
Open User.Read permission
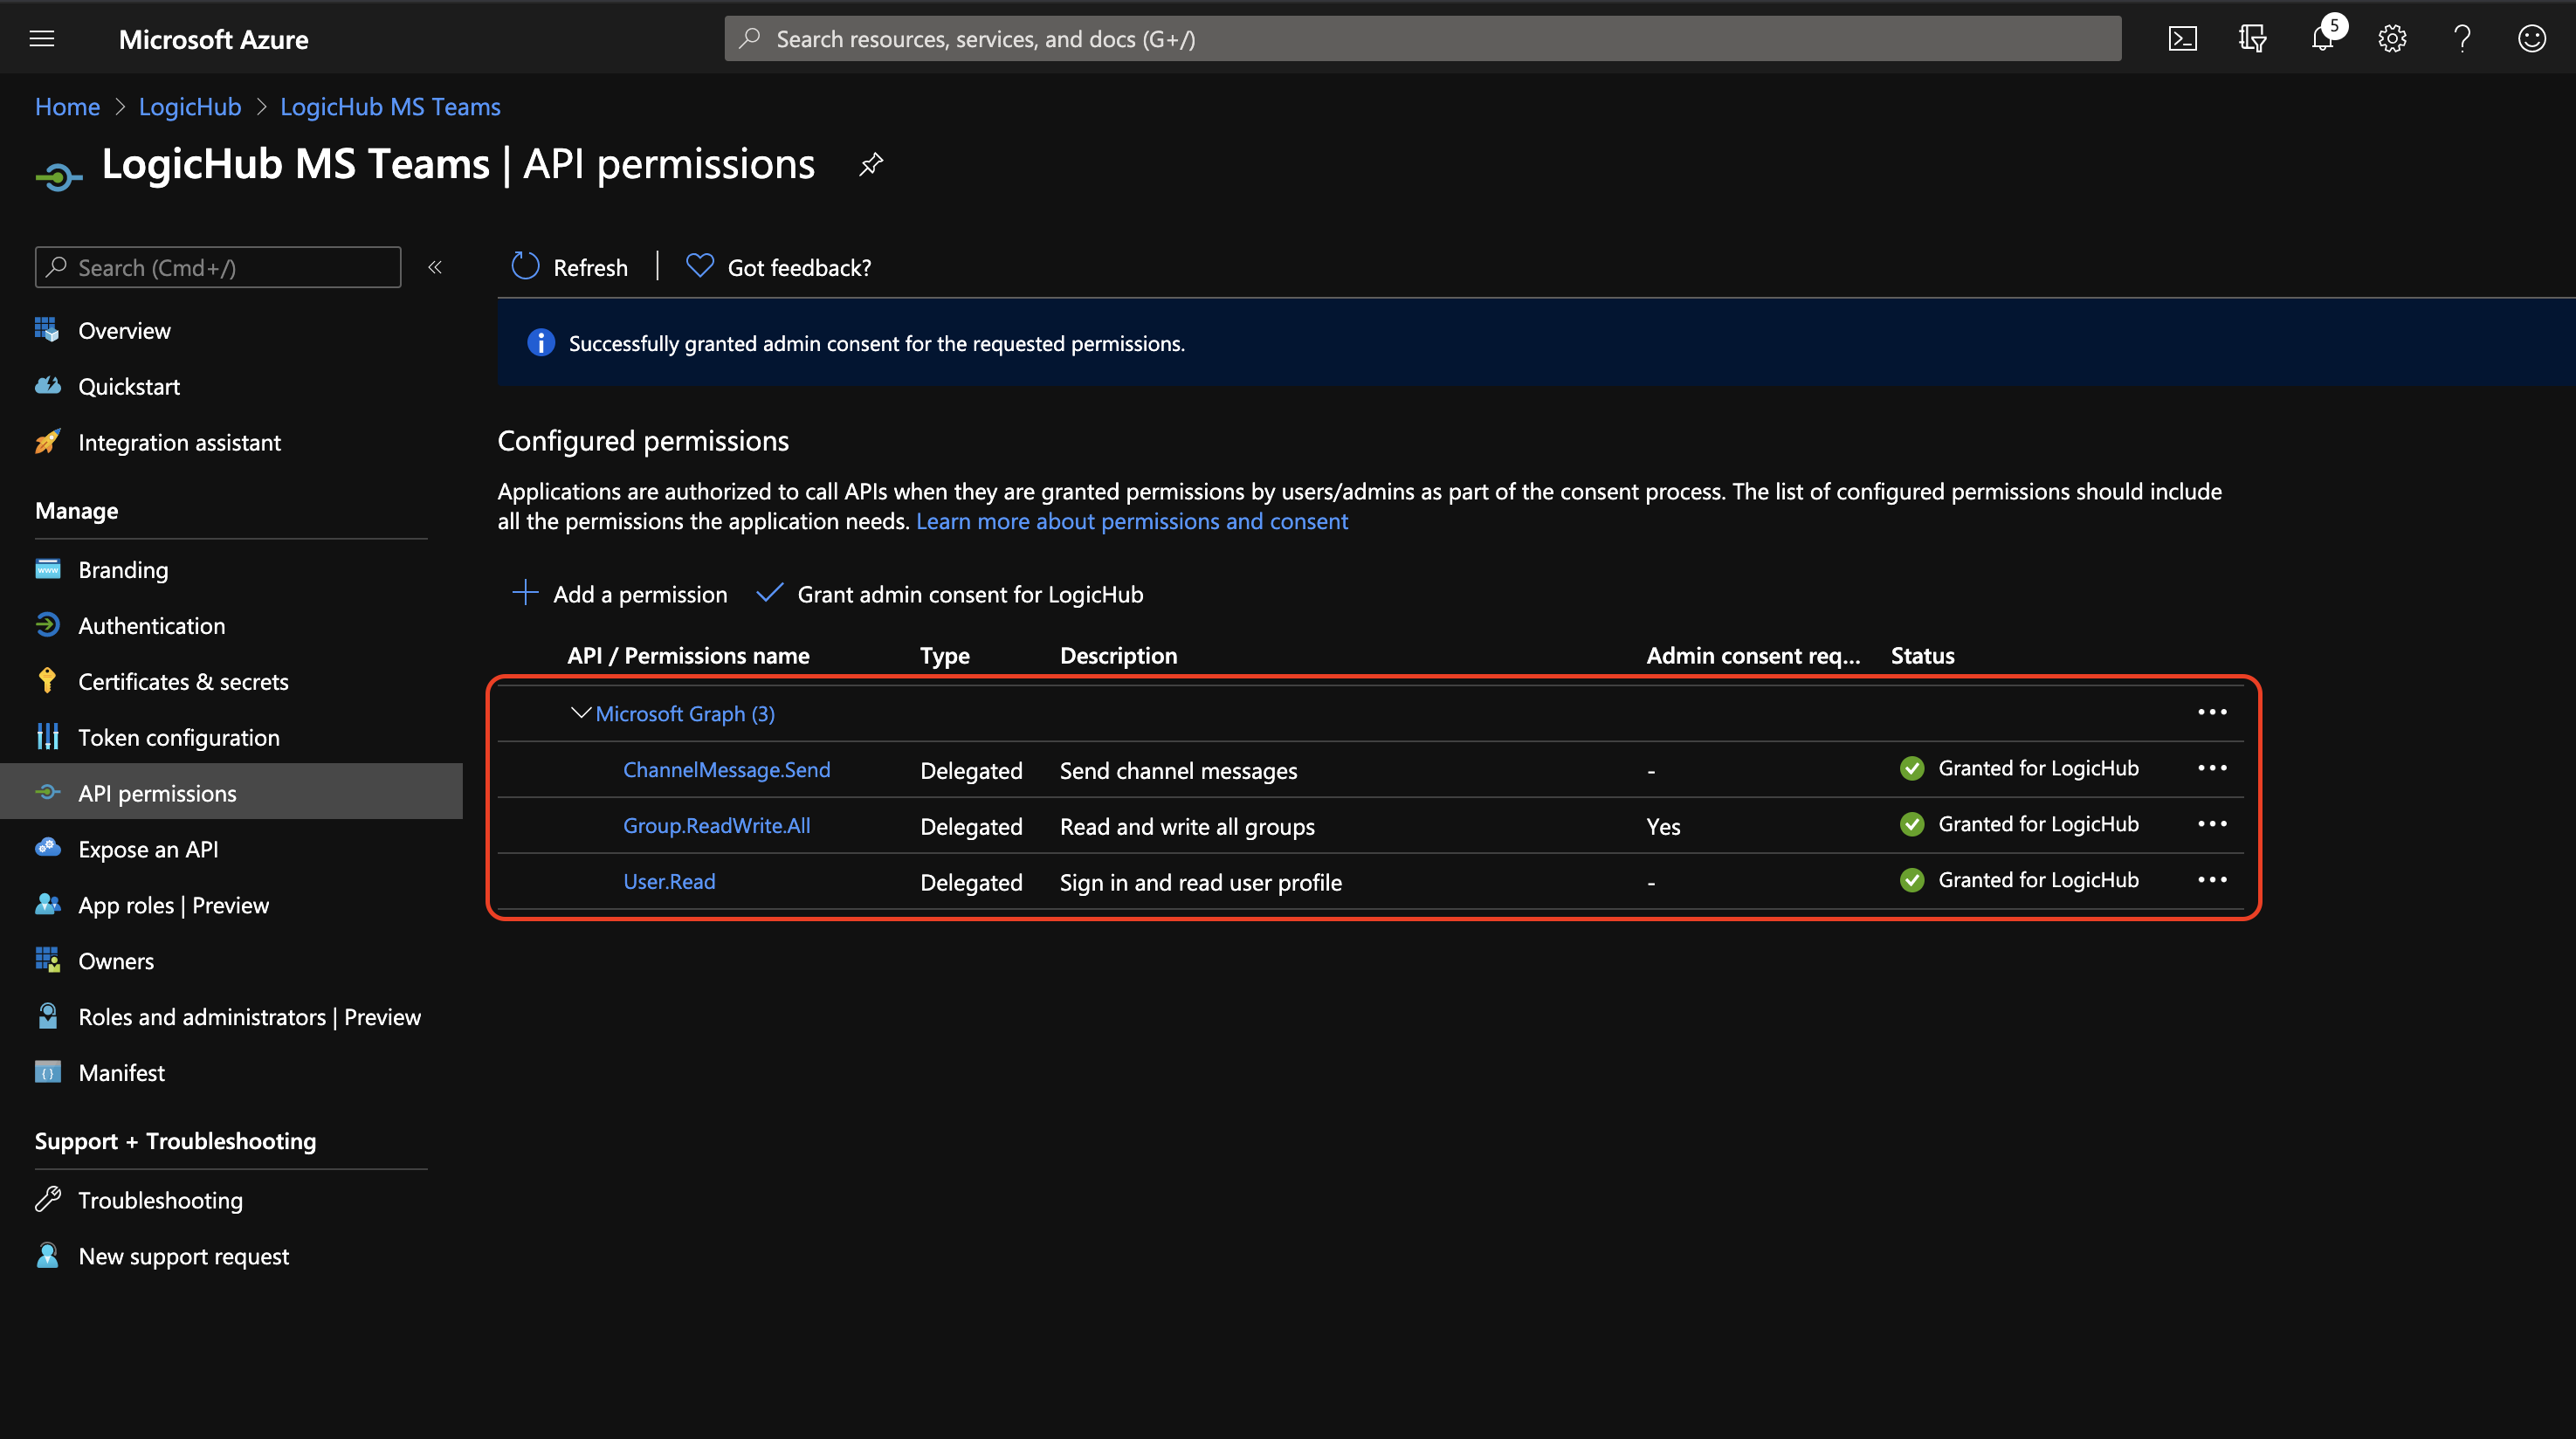click(x=669, y=881)
